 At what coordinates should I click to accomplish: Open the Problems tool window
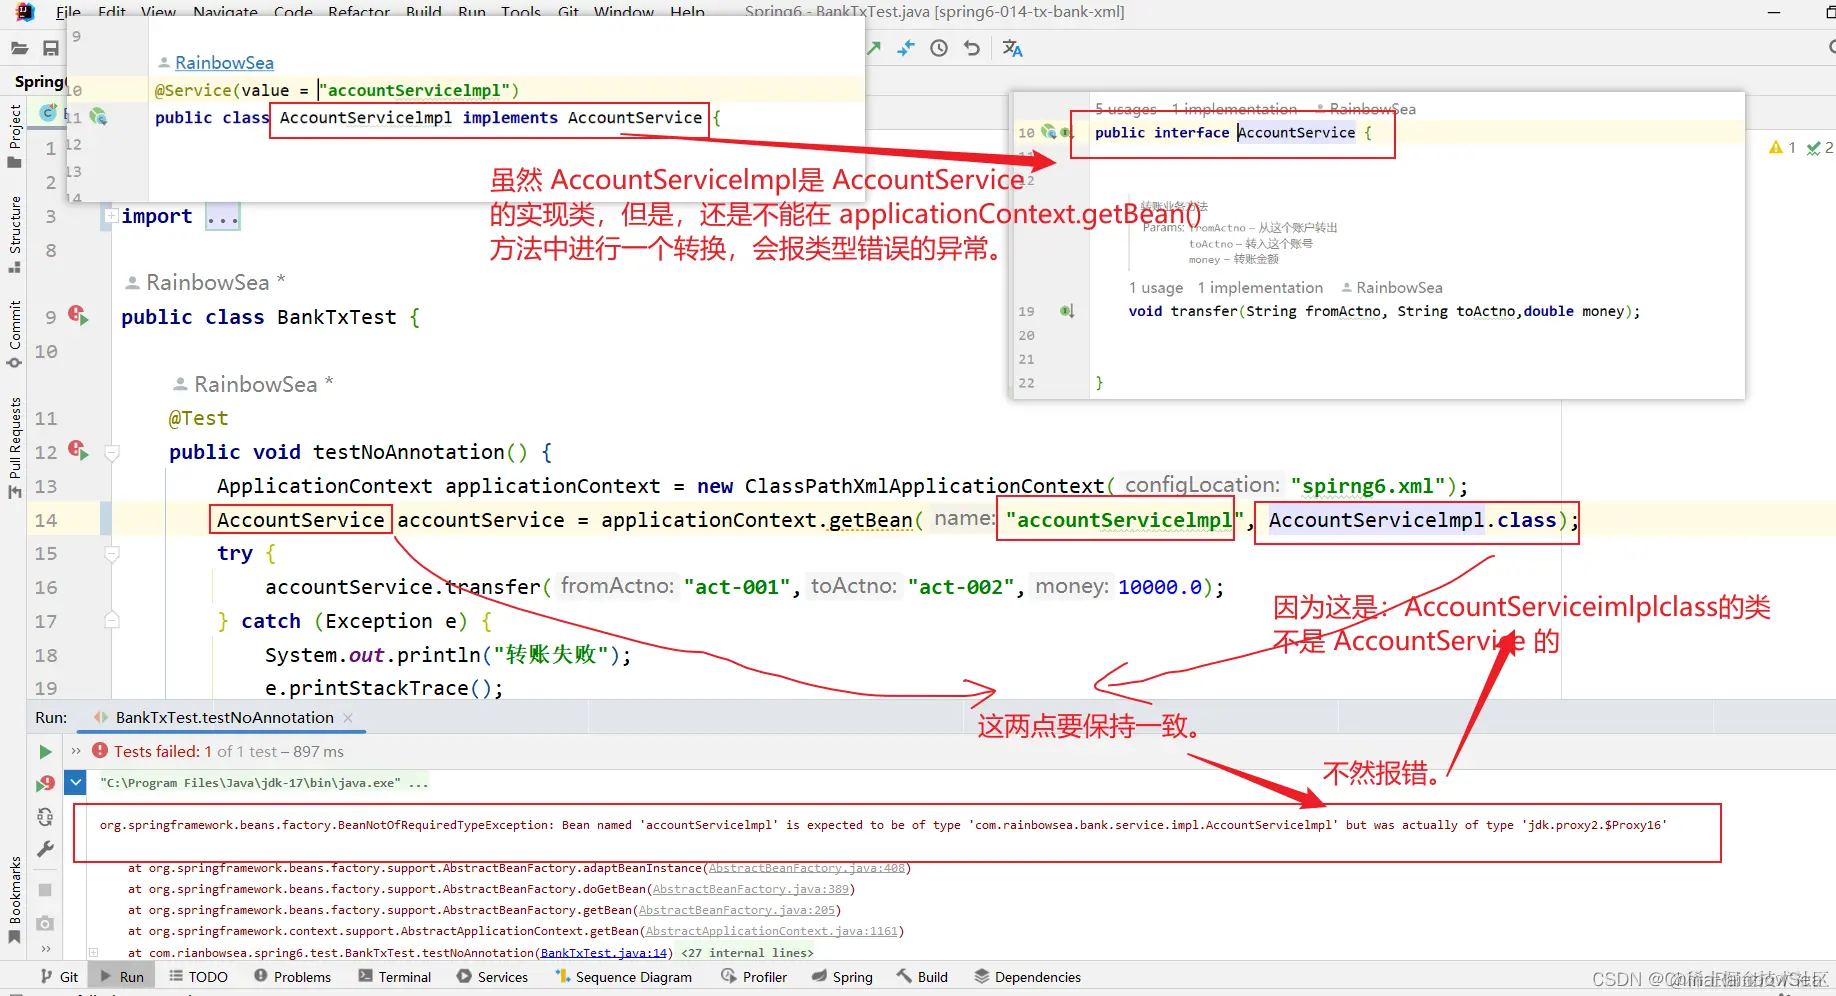292,977
